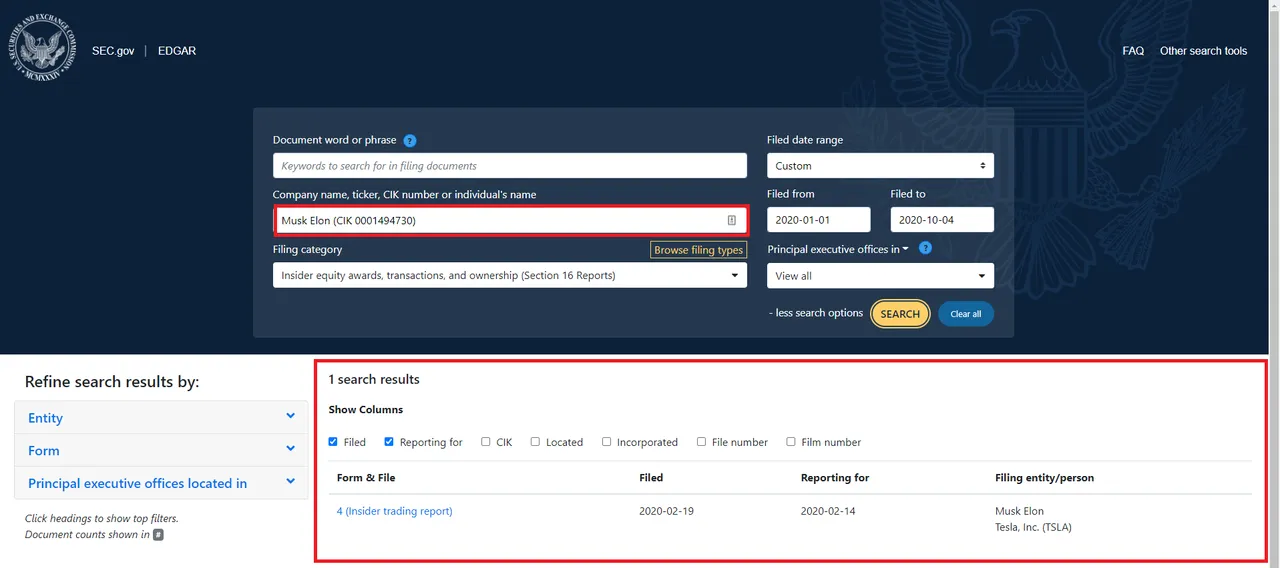1280x568 pixels.
Task: Click the SEARCH button
Action: (900, 314)
